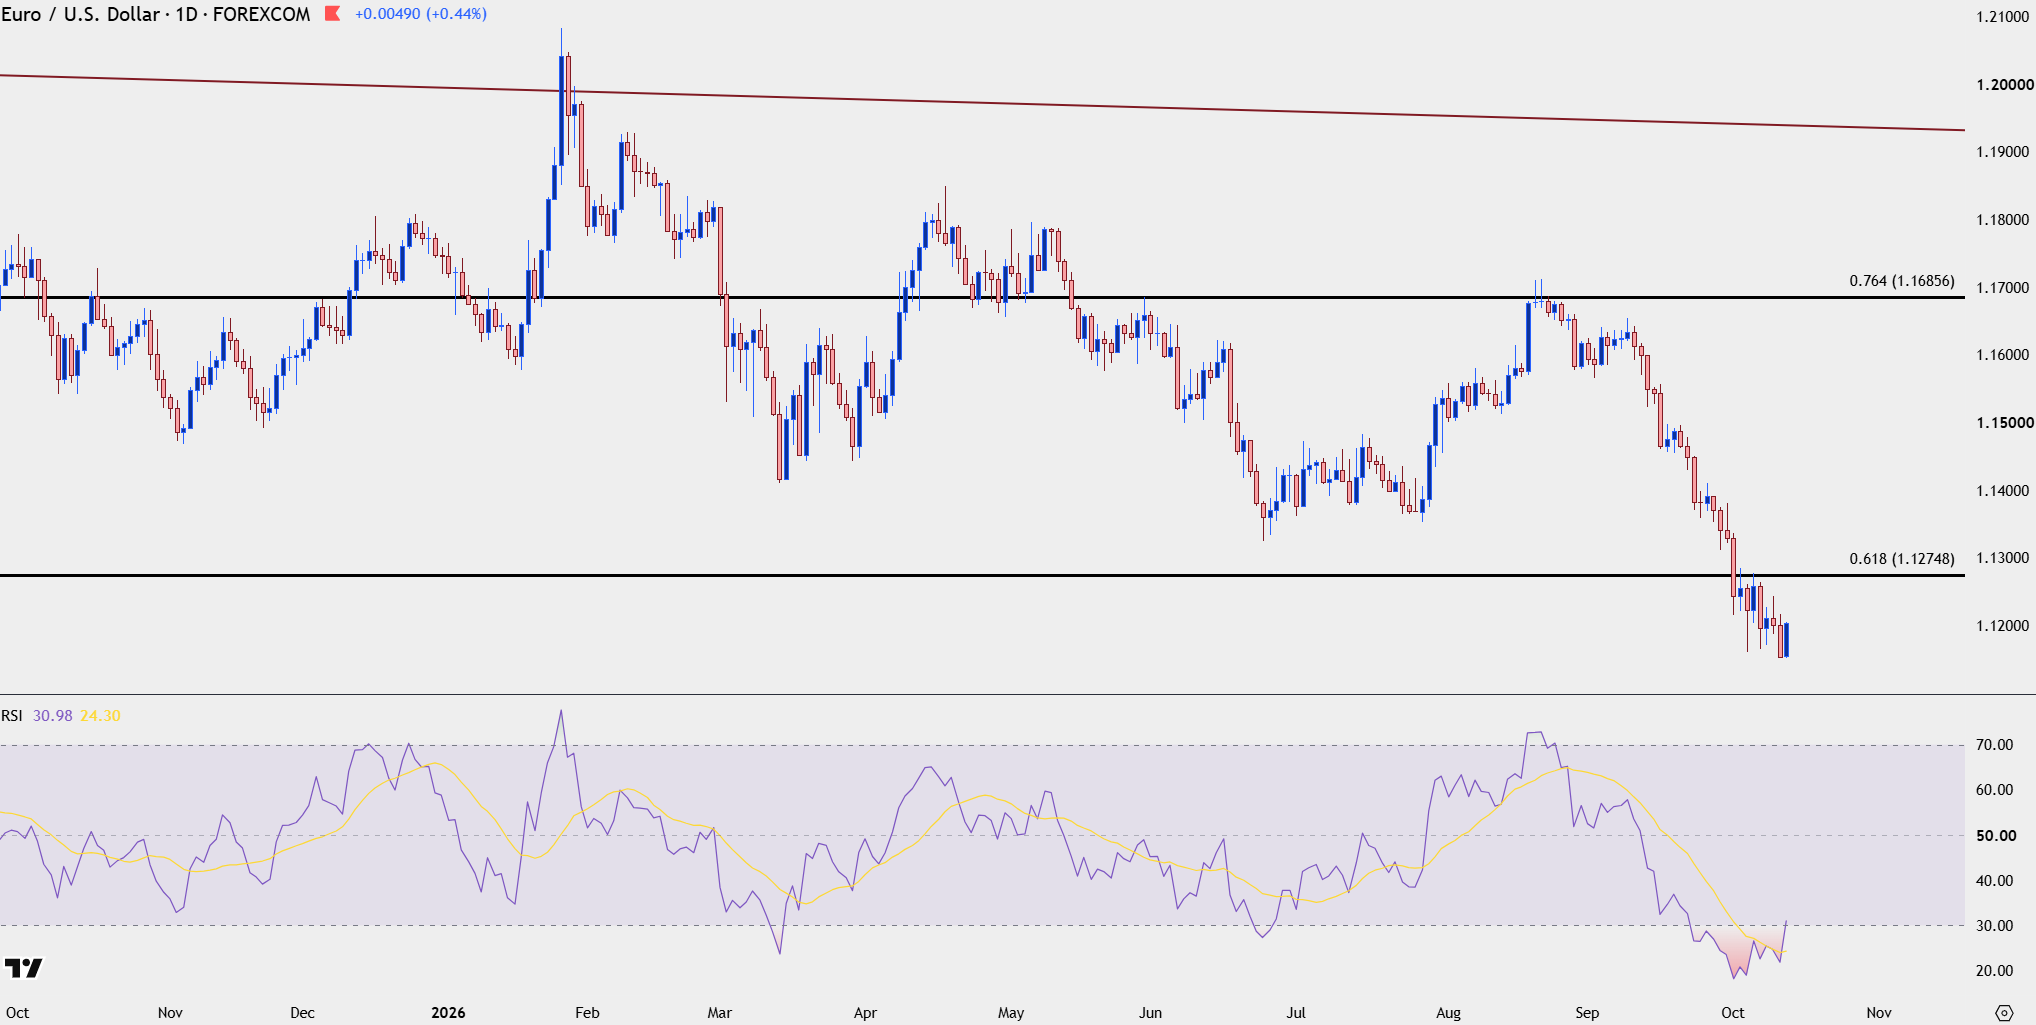Click the 1.20000 price axis label

point(2004,85)
